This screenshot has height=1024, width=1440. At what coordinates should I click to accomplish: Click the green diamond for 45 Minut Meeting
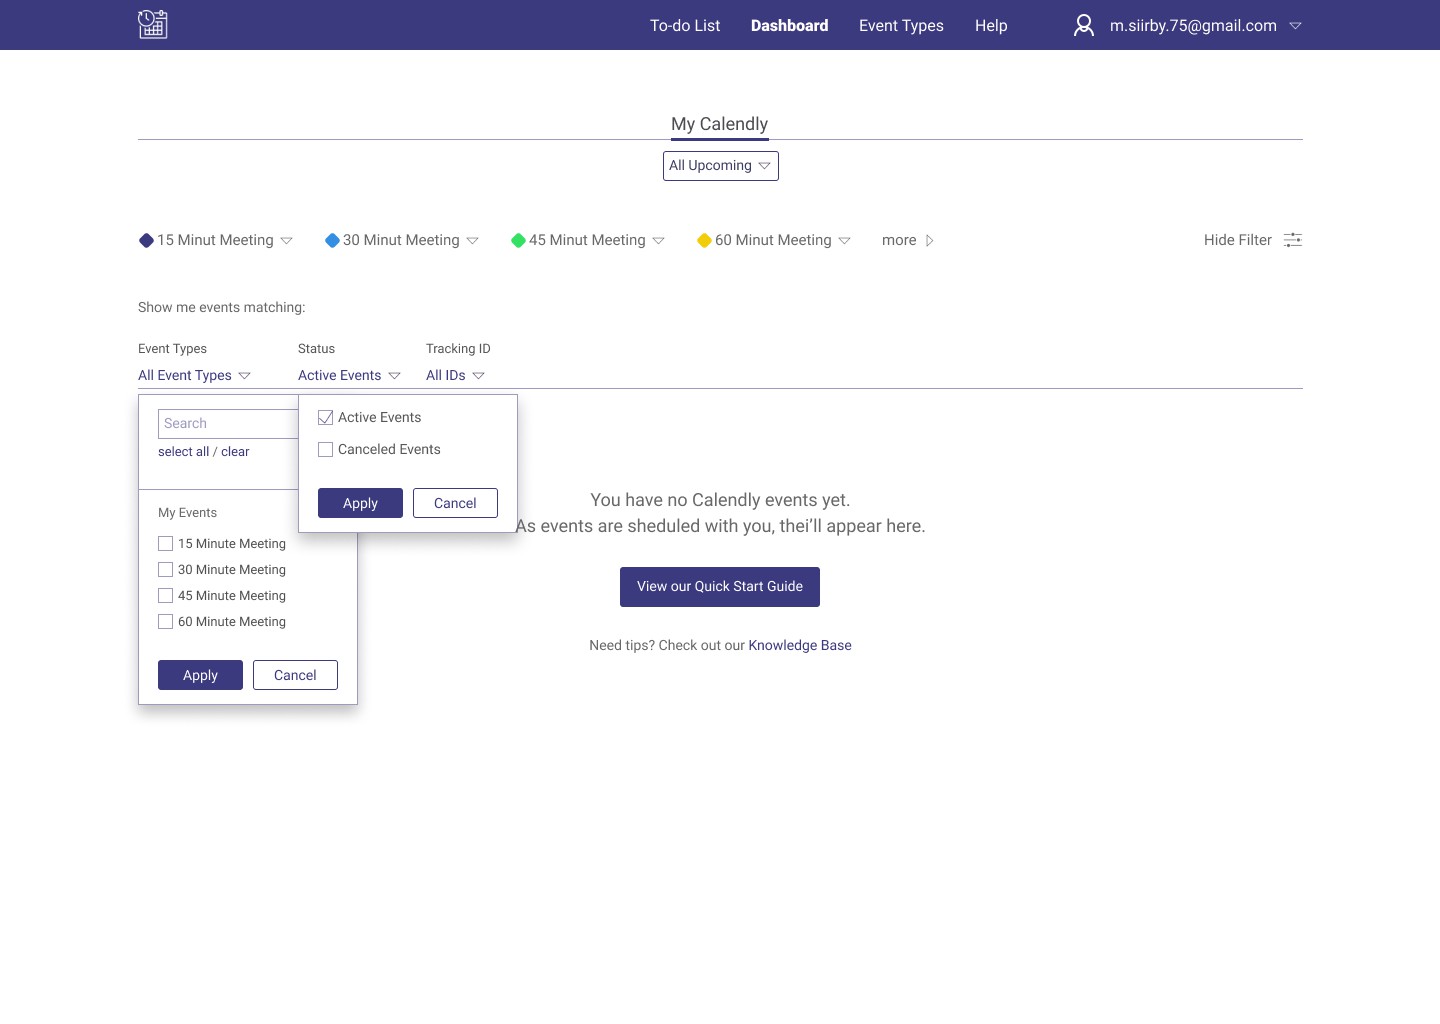point(518,240)
